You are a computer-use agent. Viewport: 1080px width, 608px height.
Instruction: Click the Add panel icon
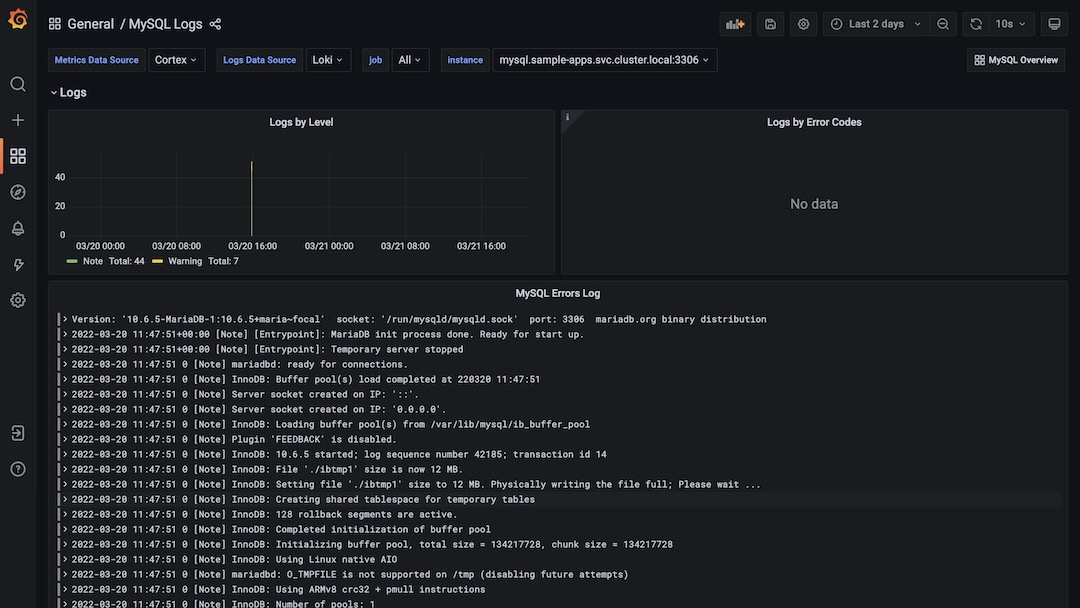click(735, 24)
